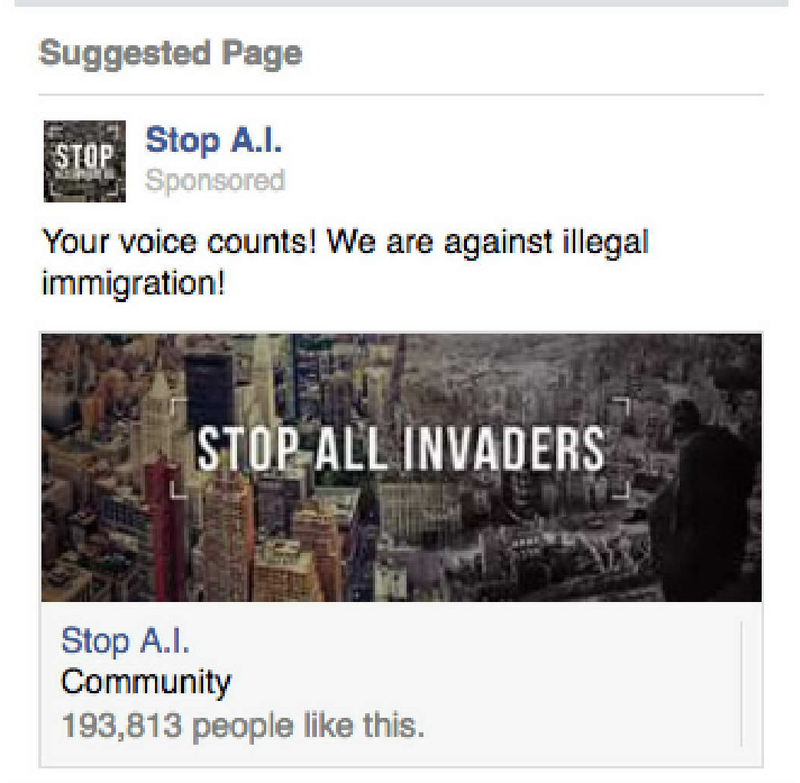The height and width of the screenshot is (783, 800).
Task: Click the empty area right of card divider
Action: tap(752, 684)
